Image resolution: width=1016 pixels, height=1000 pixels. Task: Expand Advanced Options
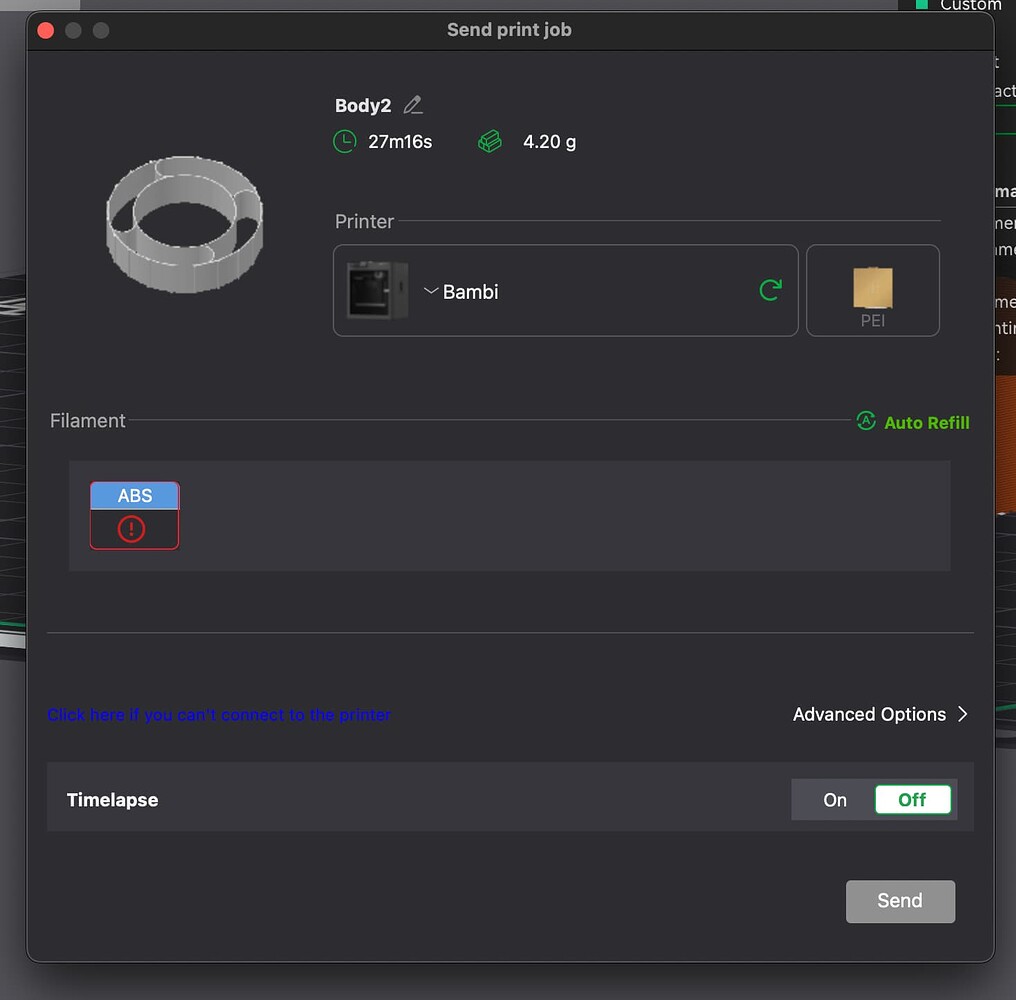point(880,714)
